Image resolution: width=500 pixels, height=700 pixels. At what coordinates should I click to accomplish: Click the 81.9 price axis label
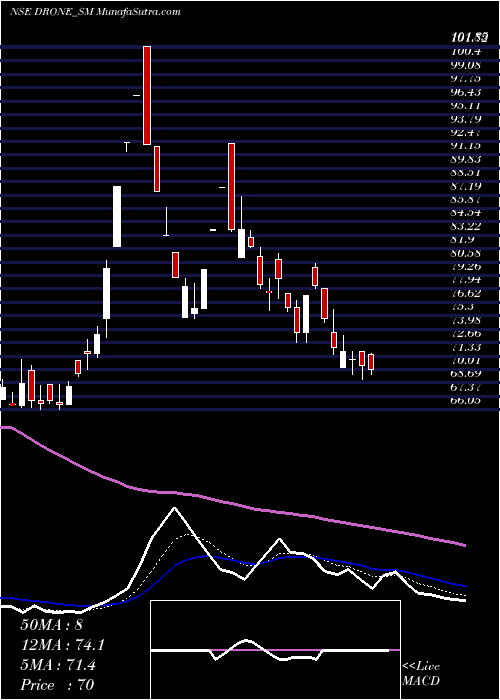point(462,240)
